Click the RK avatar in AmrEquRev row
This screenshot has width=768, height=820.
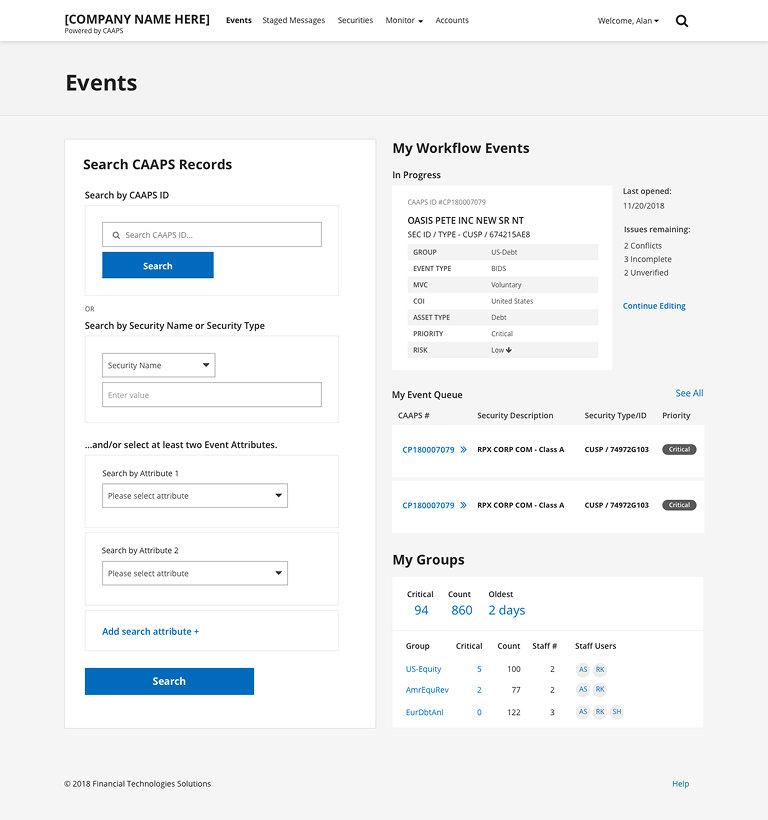tap(600, 689)
